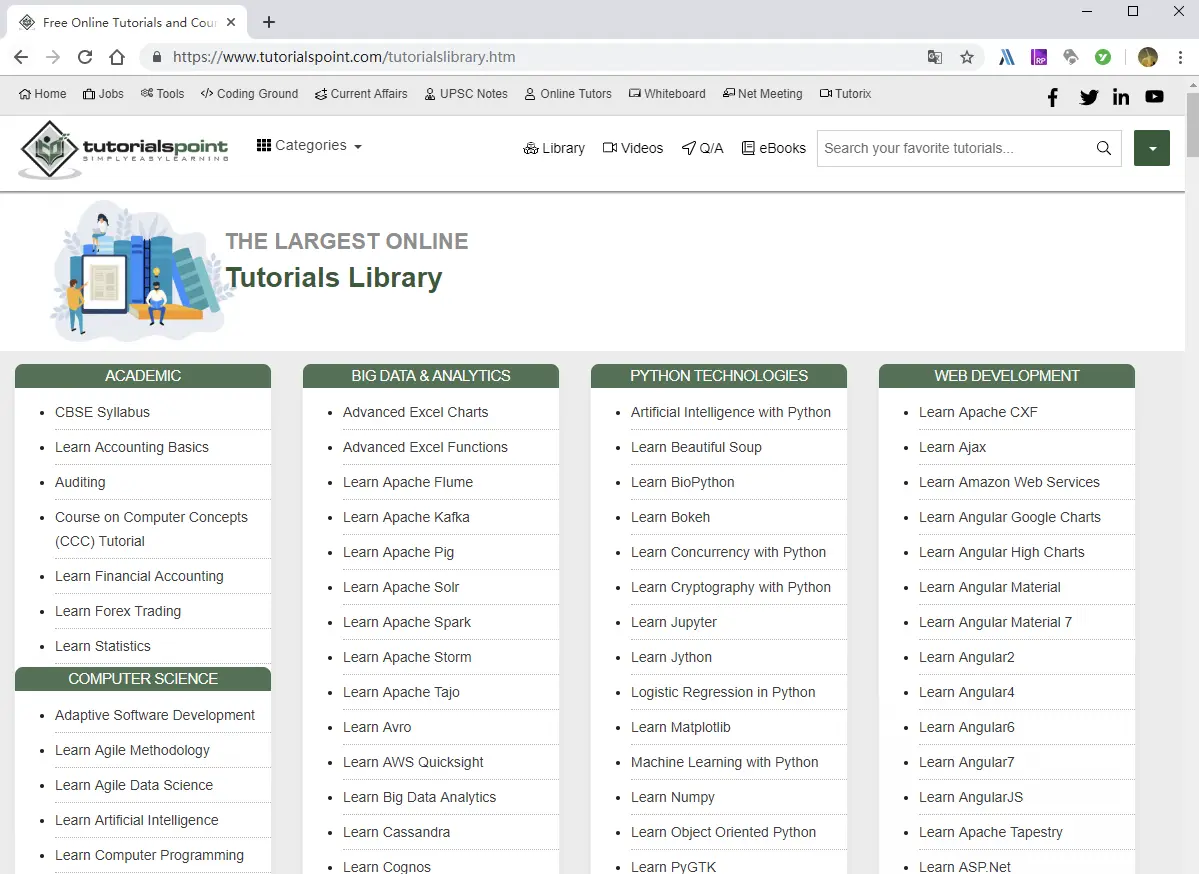The width and height of the screenshot is (1199, 874).
Task: Open Learn Apache Spark
Action: (x=407, y=622)
